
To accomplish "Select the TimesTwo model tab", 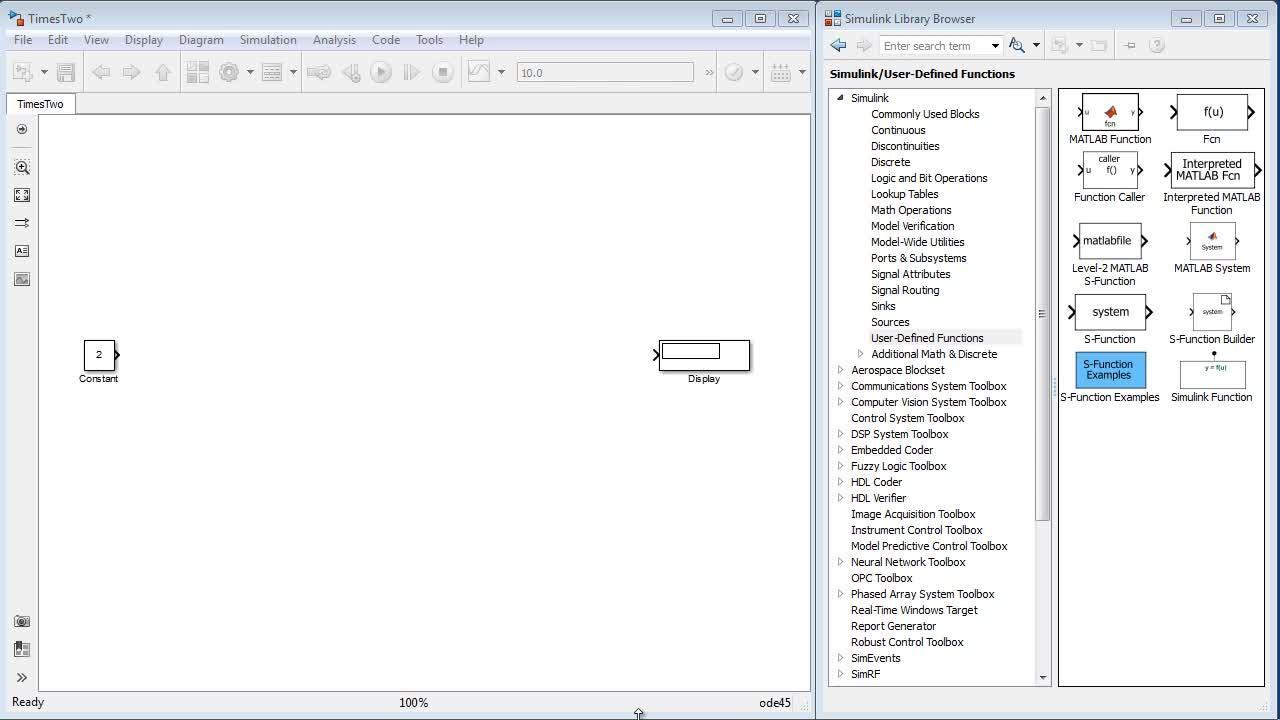I will click(x=40, y=104).
